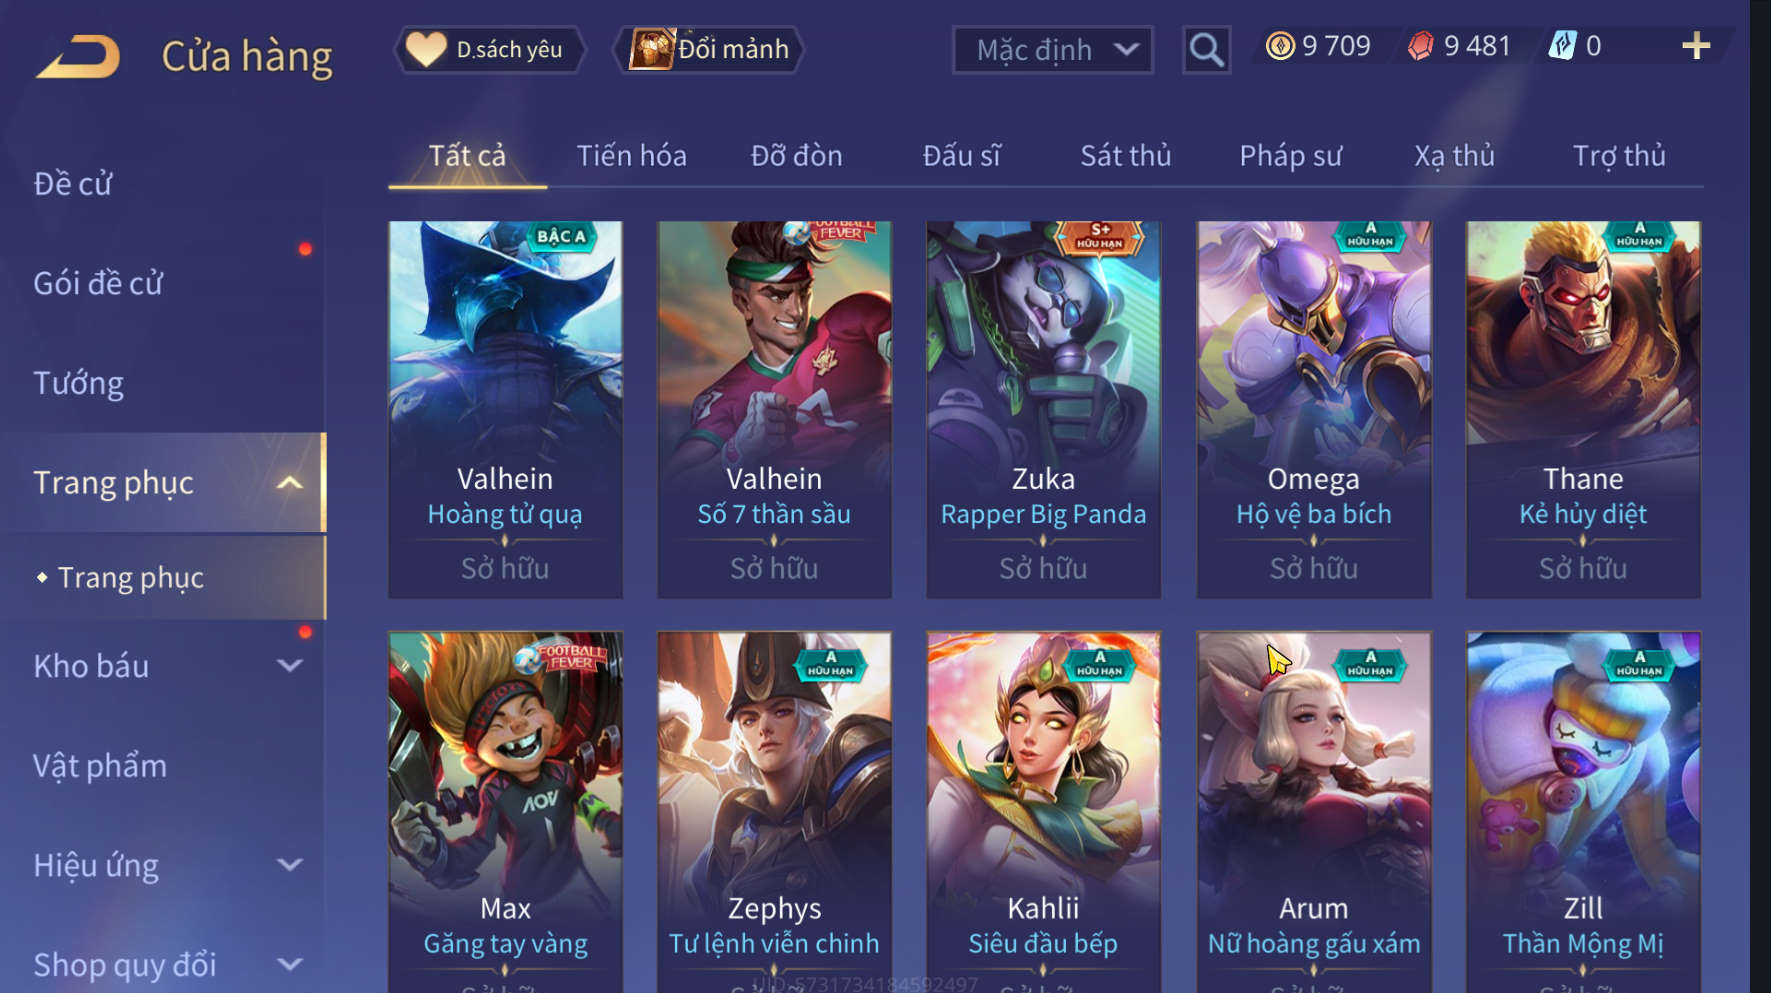Click the blue voucher currency icon
The height and width of the screenshot is (993, 1771).
coord(1563,46)
